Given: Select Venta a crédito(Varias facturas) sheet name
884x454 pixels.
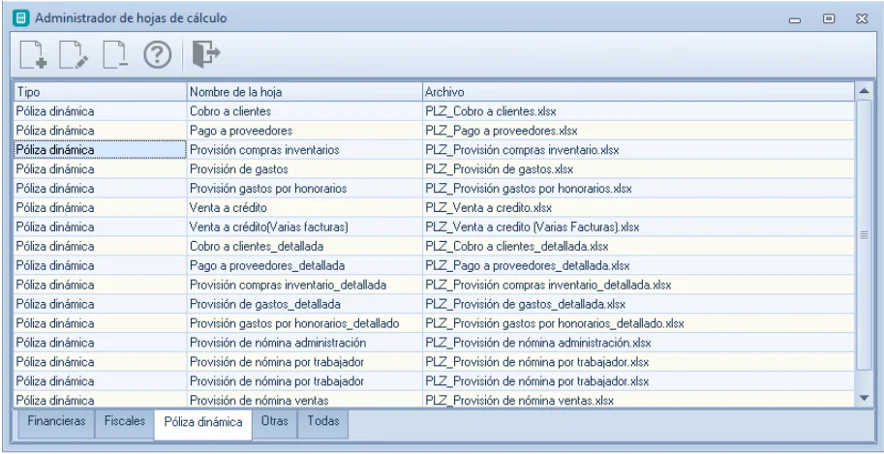Looking at the screenshot, I should click(269, 227).
